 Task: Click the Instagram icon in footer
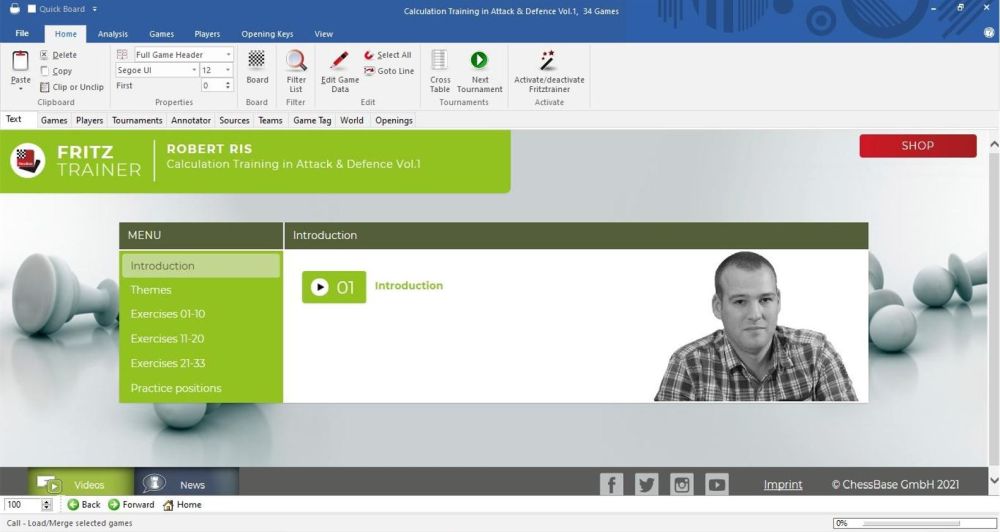[x=681, y=484]
